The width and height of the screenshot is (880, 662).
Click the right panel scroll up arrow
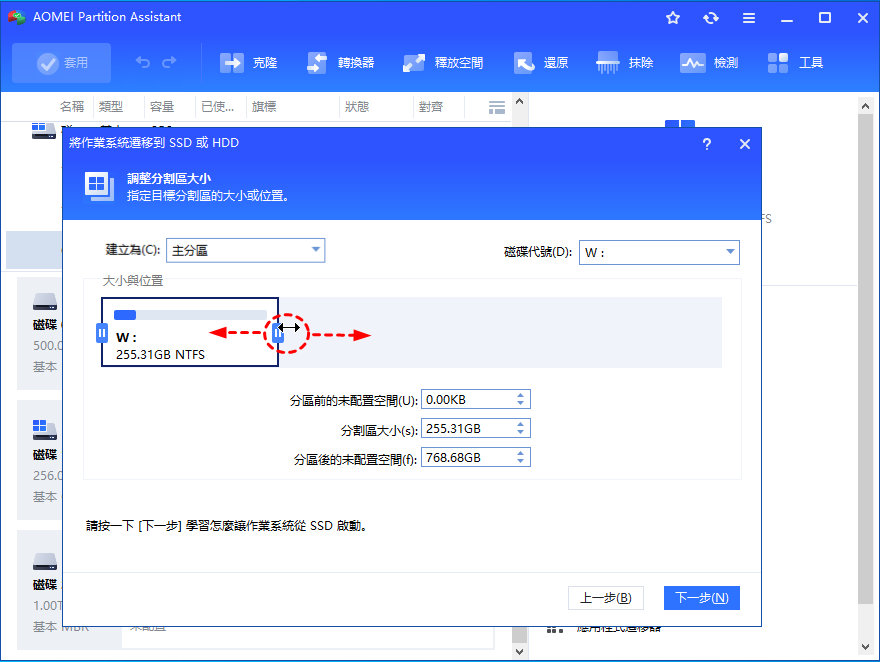(x=865, y=105)
